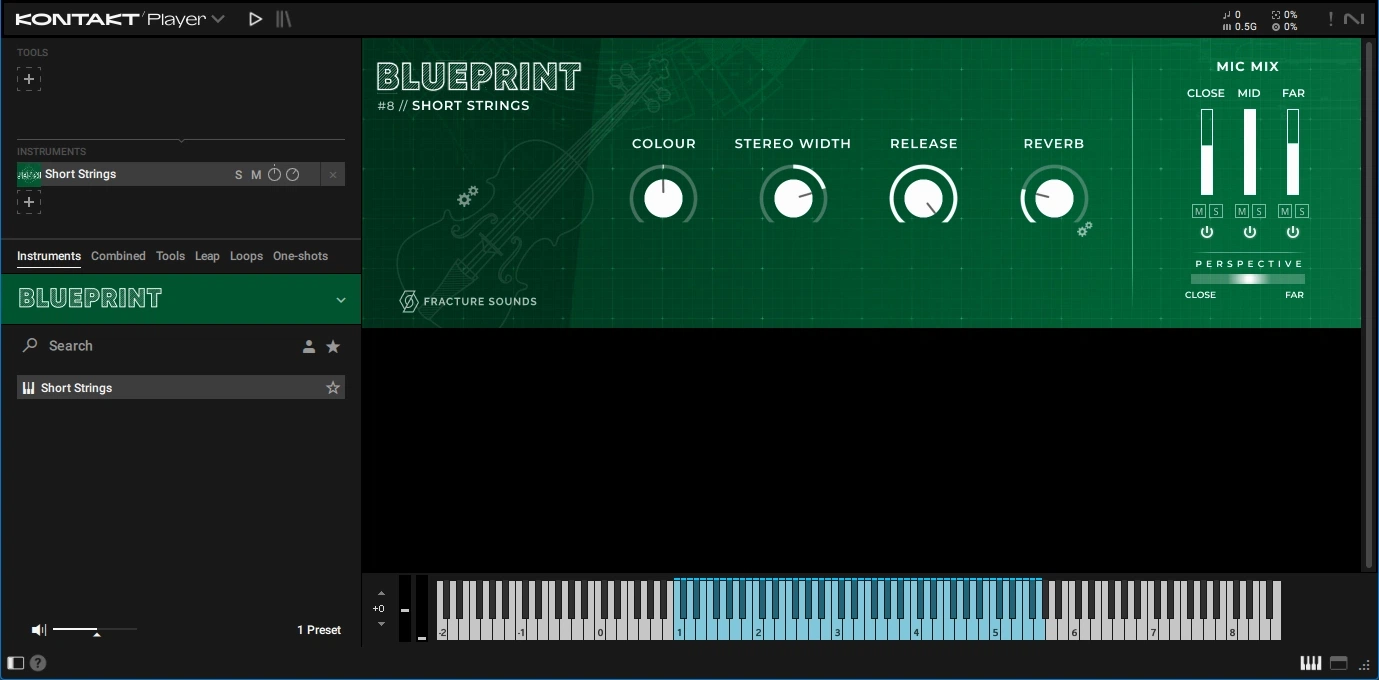The image size is (1379, 680).
Task: Click the resize grip dots icon at bottom right
Action: pyautogui.click(x=1365, y=664)
